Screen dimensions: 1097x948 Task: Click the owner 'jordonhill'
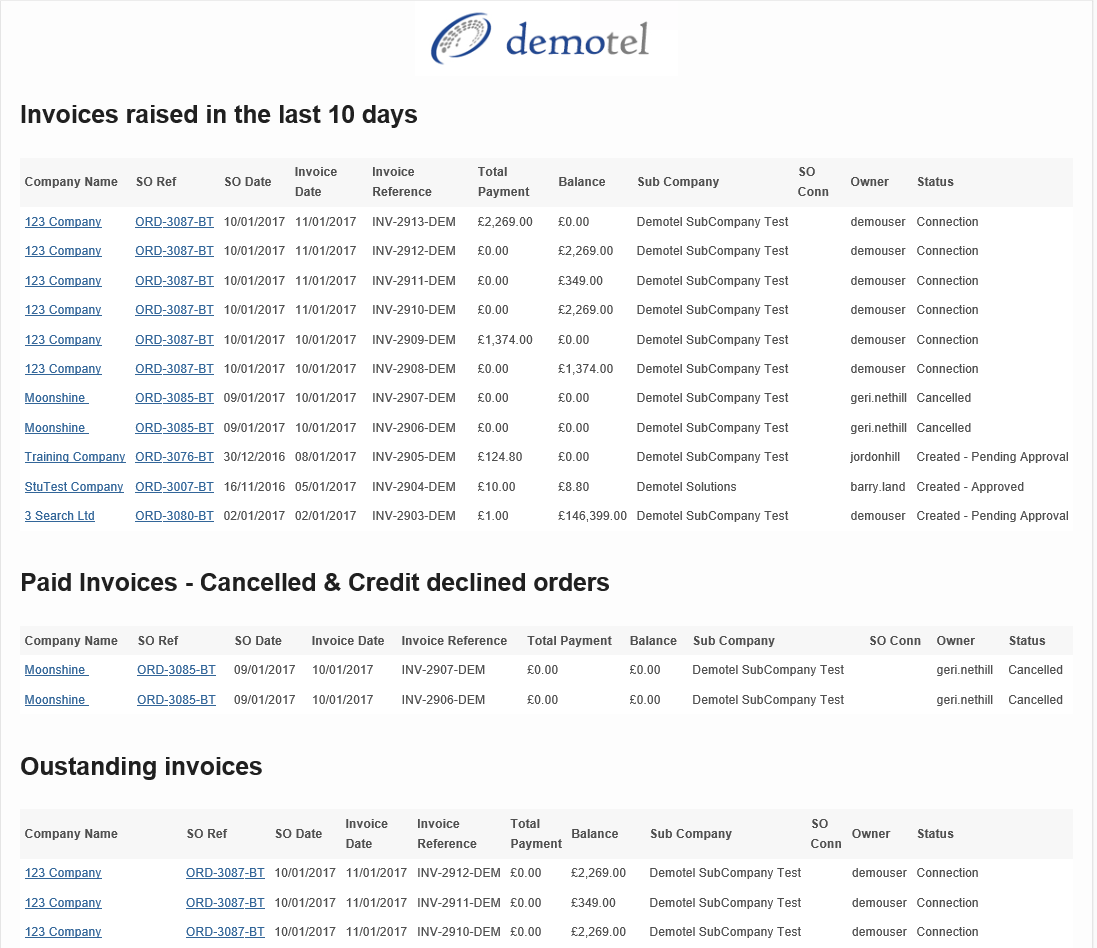tap(875, 457)
